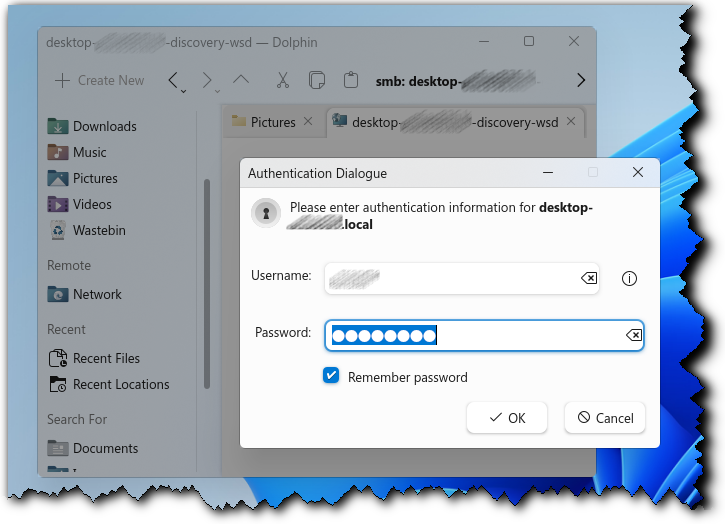Close the discovery-wsd tab
Image resolution: width=725 pixels, height=524 pixels.
tap(571, 122)
